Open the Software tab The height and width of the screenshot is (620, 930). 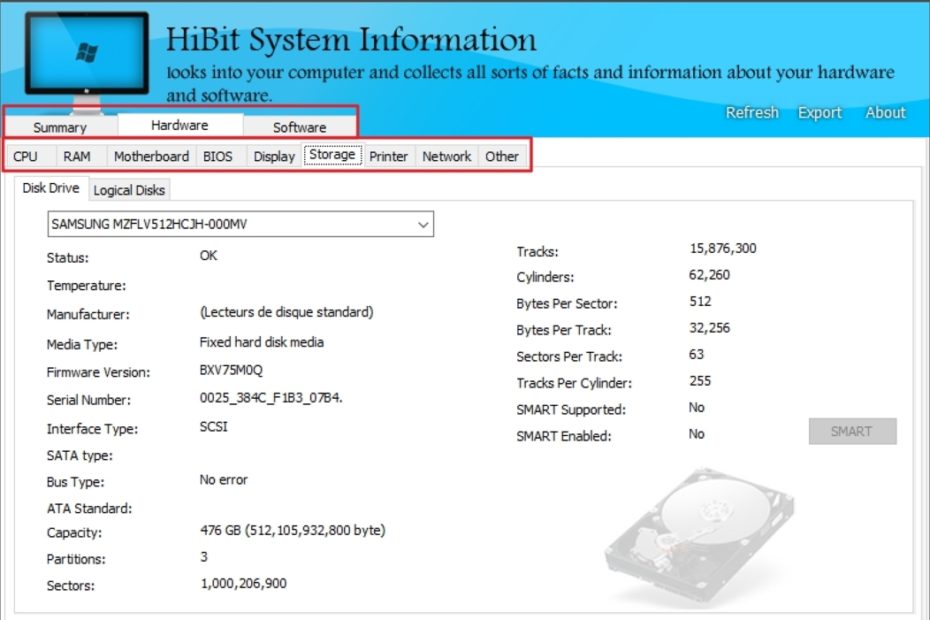pos(300,127)
